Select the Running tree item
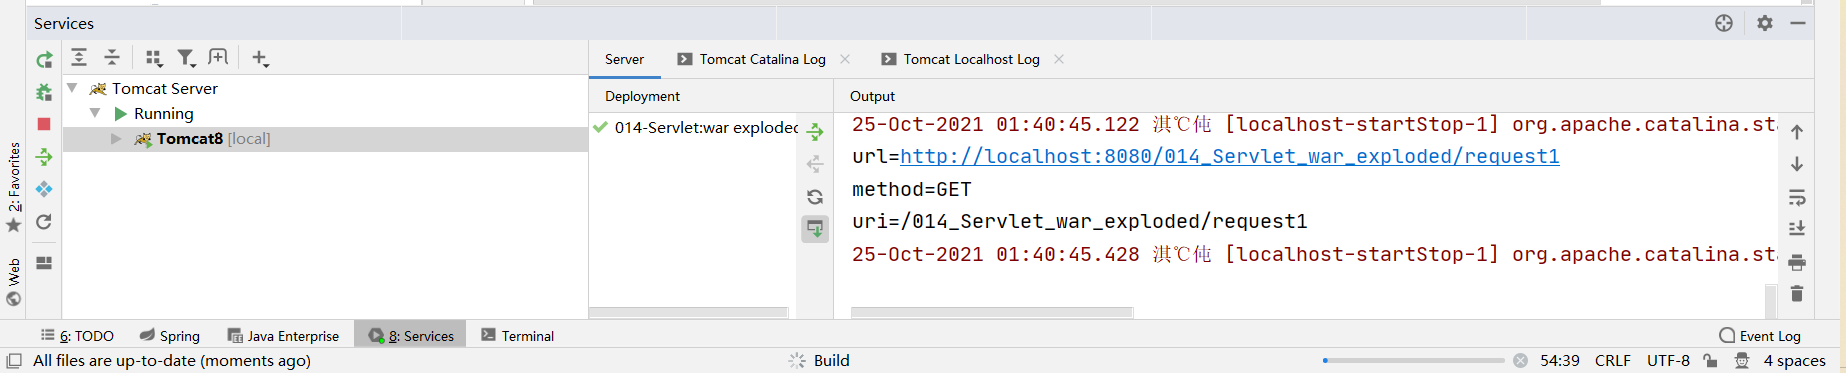The image size is (1846, 373). click(x=164, y=113)
